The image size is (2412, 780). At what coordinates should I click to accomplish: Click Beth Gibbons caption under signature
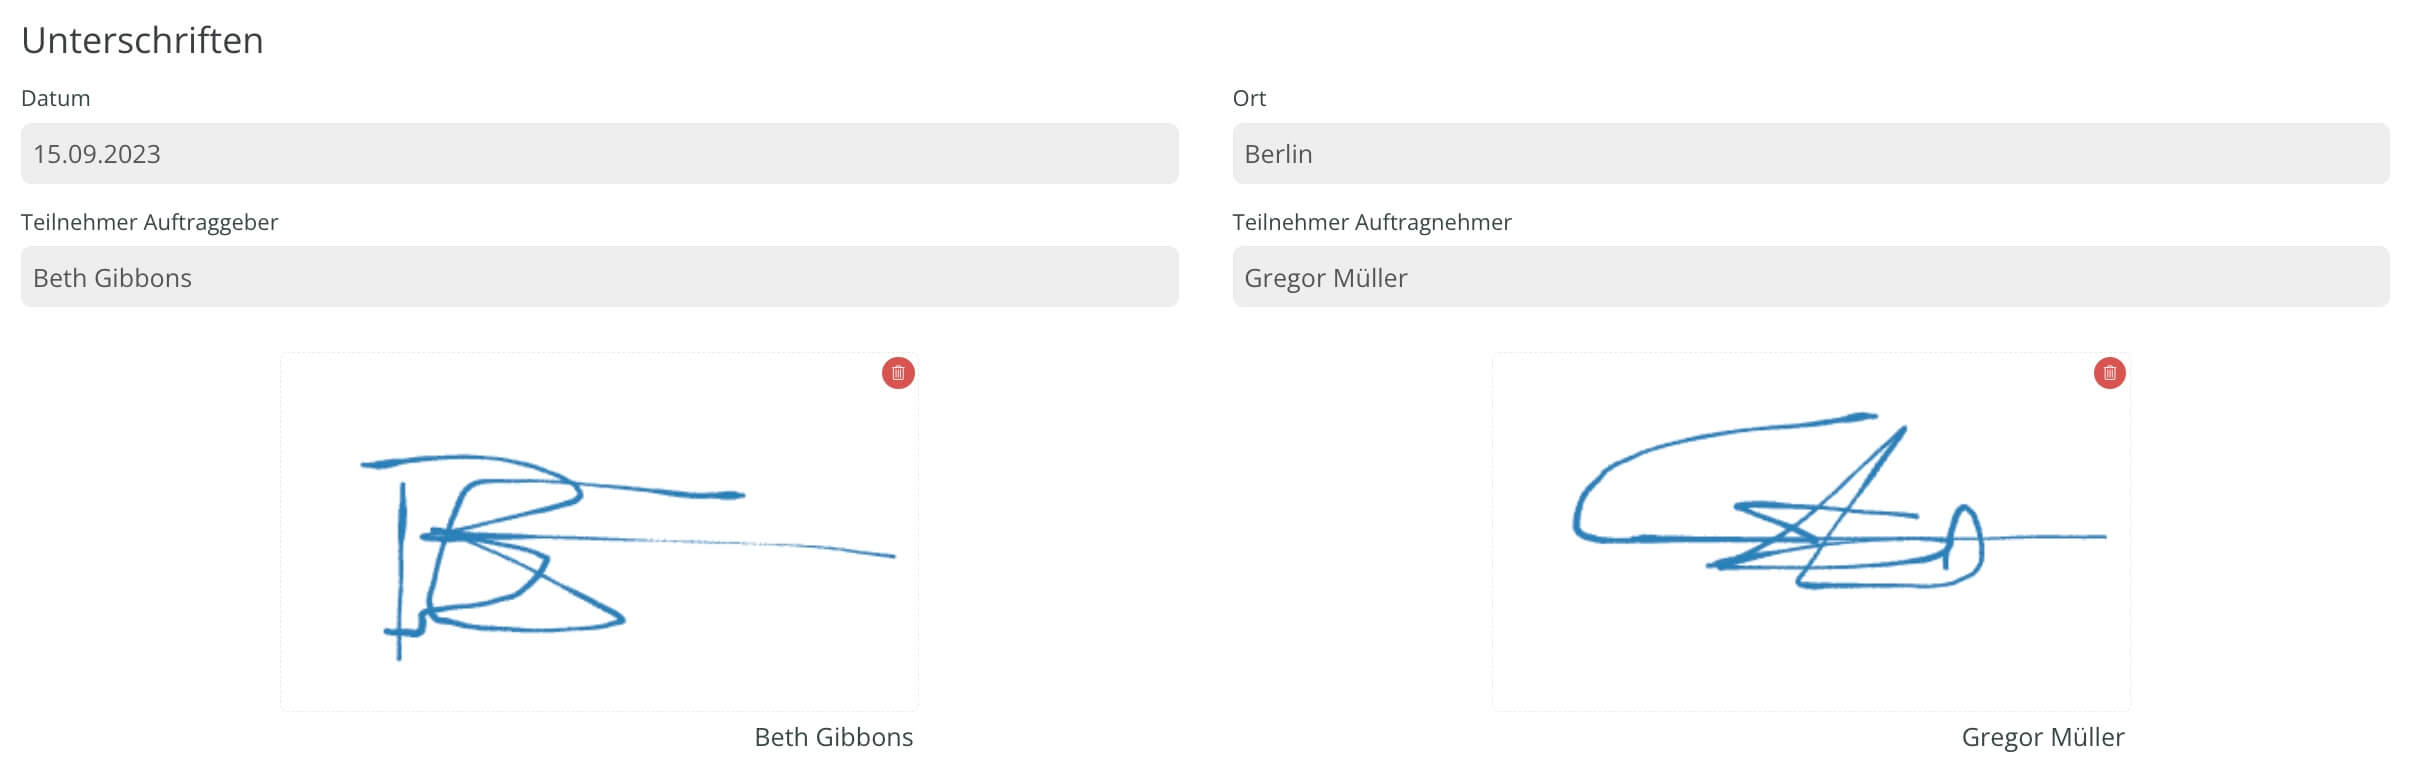[x=833, y=737]
